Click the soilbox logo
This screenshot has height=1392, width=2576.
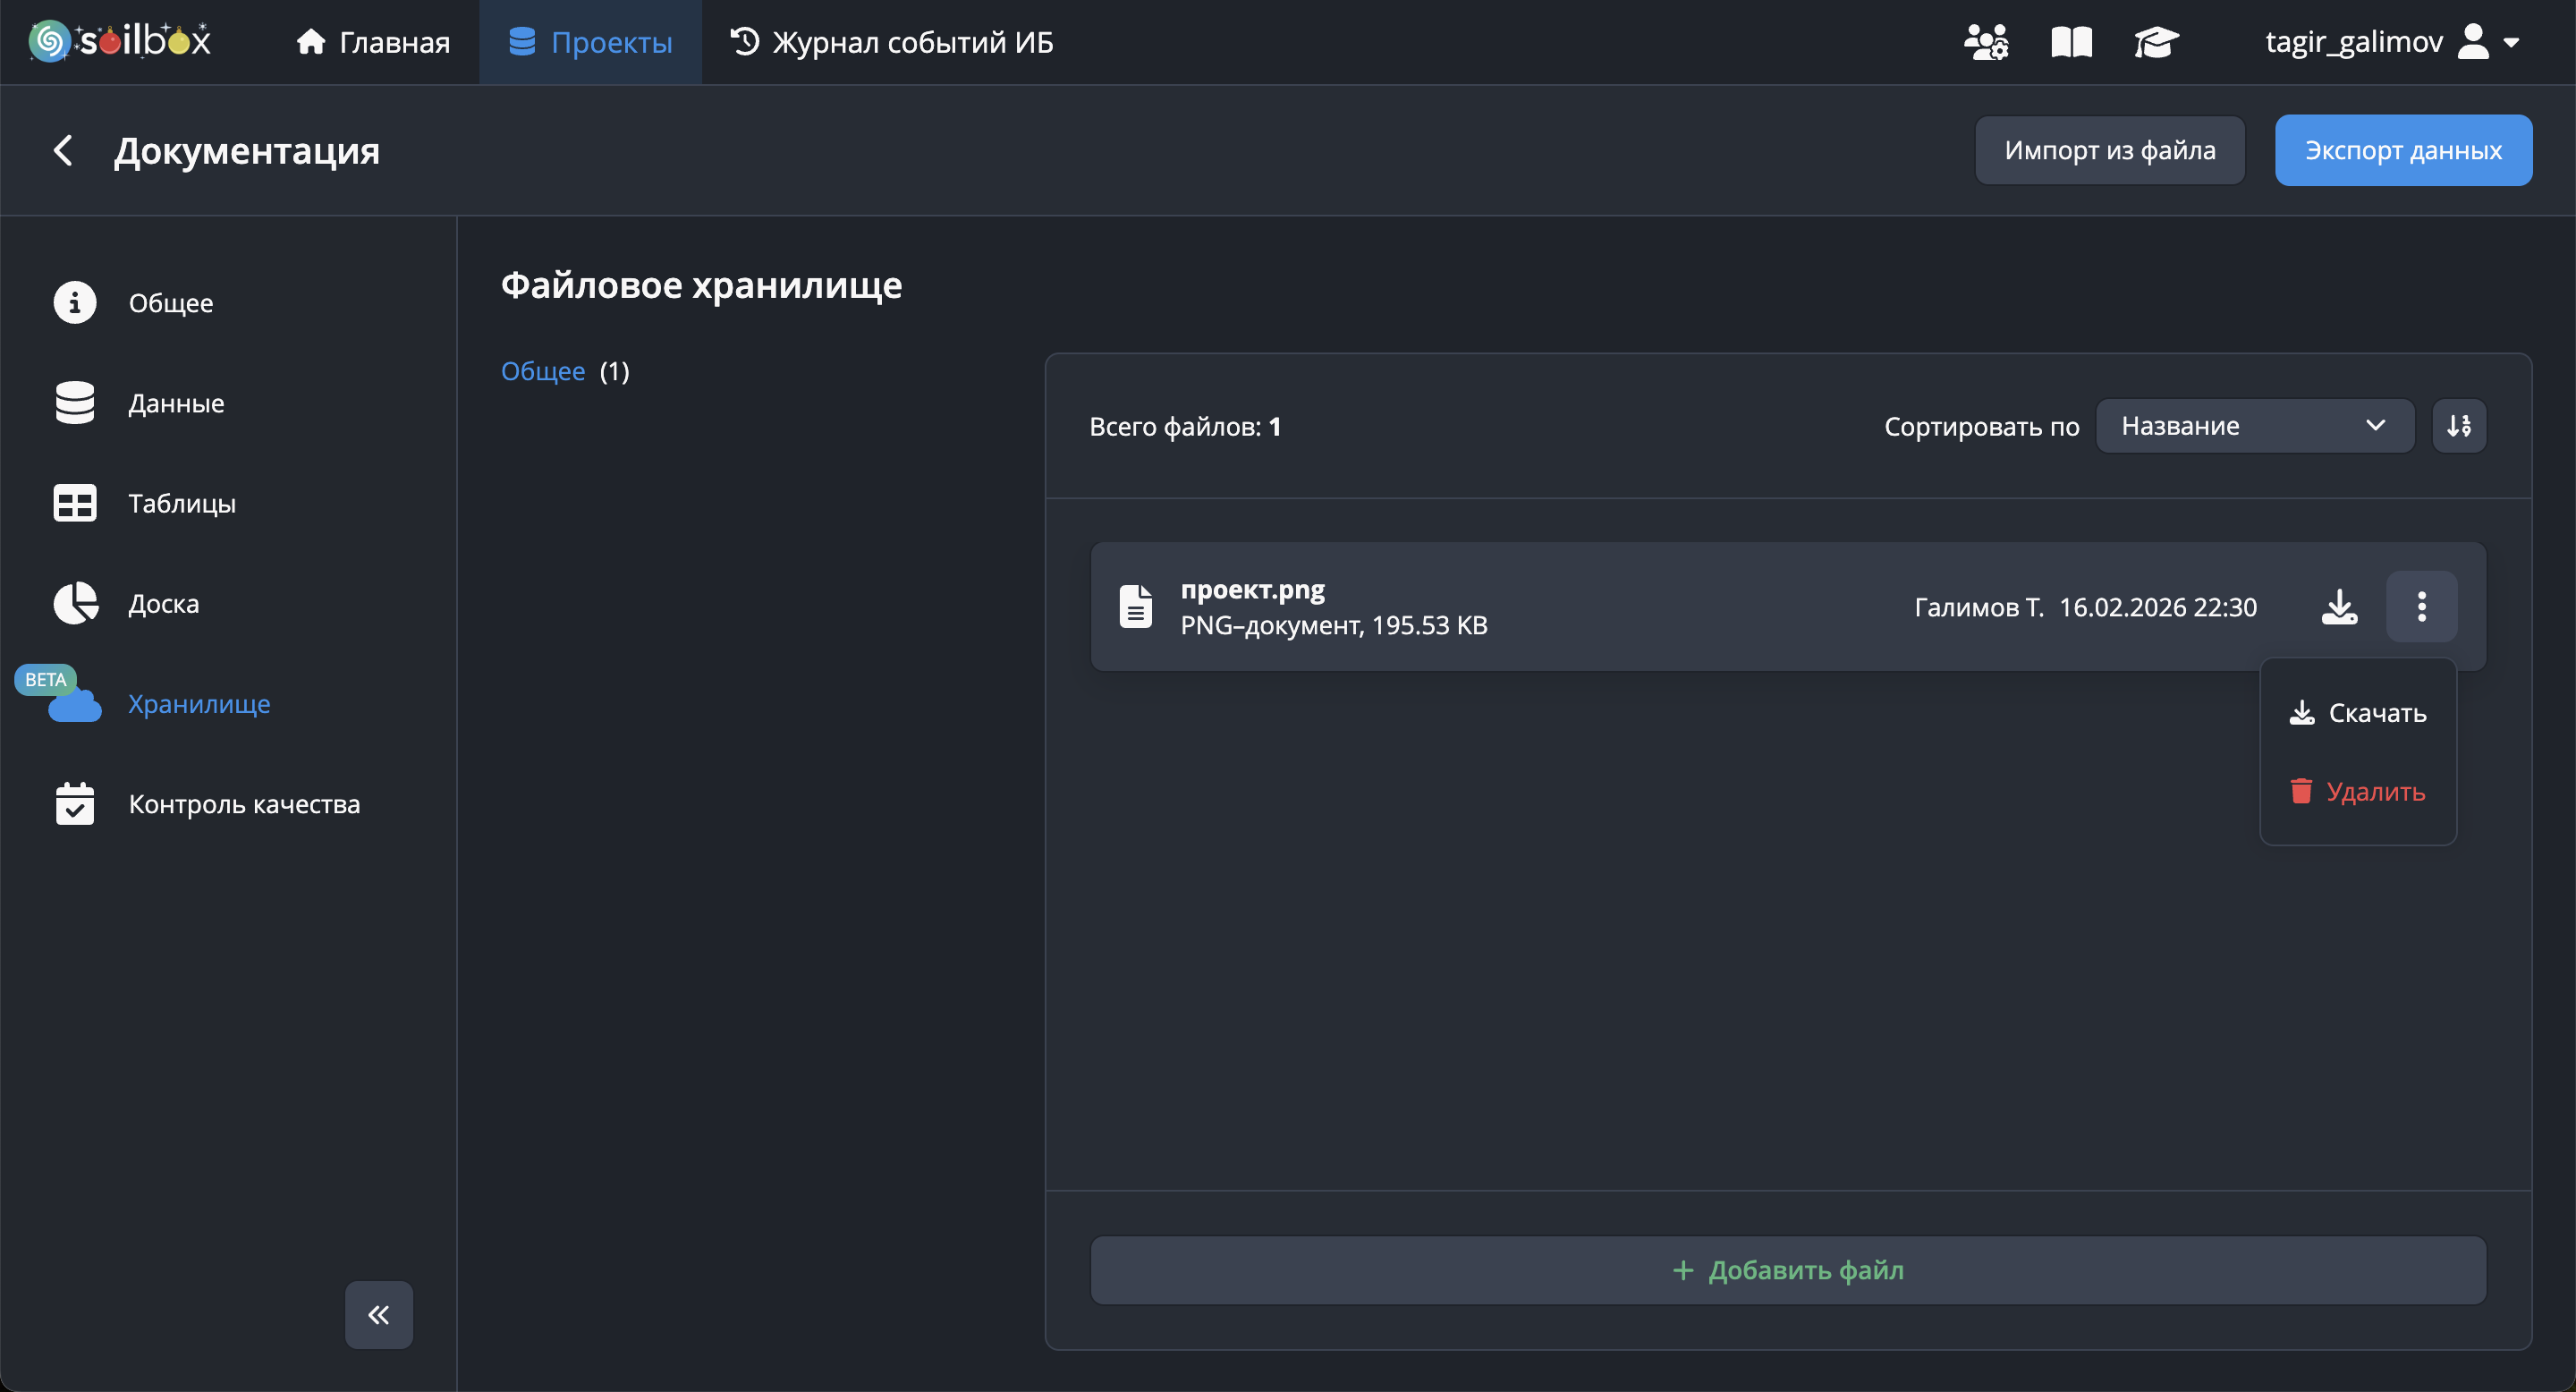[120, 41]
